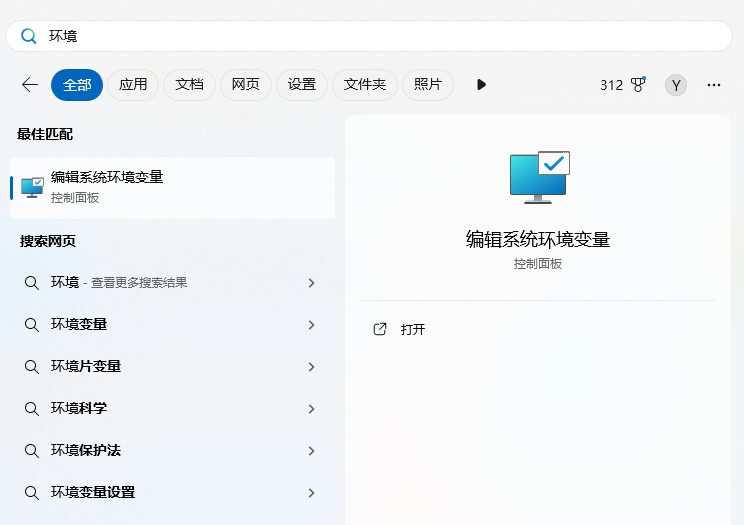Click into the search text field
This screenshot has height=525, width=744.
pos(380,36)
